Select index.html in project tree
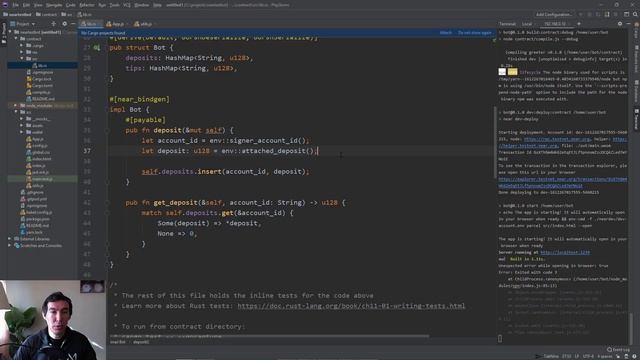Viewport: 640px width, 360px height. [x=39, y=159]
